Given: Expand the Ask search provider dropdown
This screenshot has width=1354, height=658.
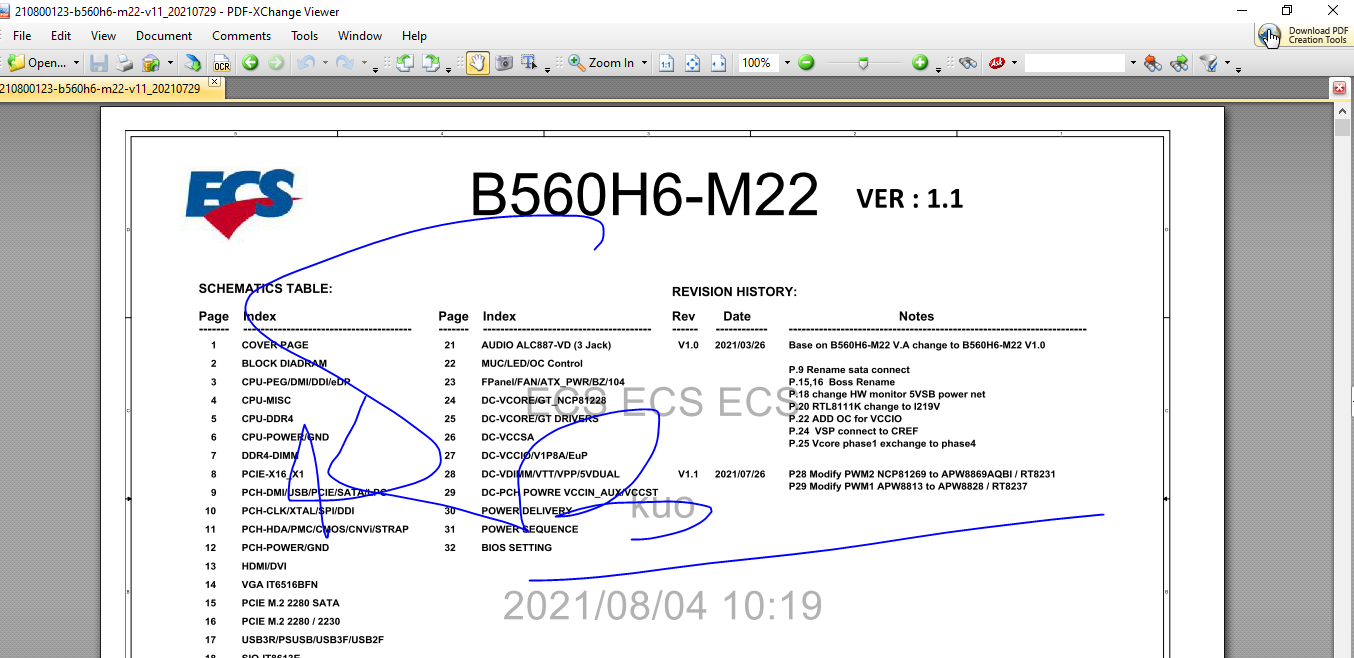Looking at the screenshot, I should pyautogui.click(x=1014, y=63).
